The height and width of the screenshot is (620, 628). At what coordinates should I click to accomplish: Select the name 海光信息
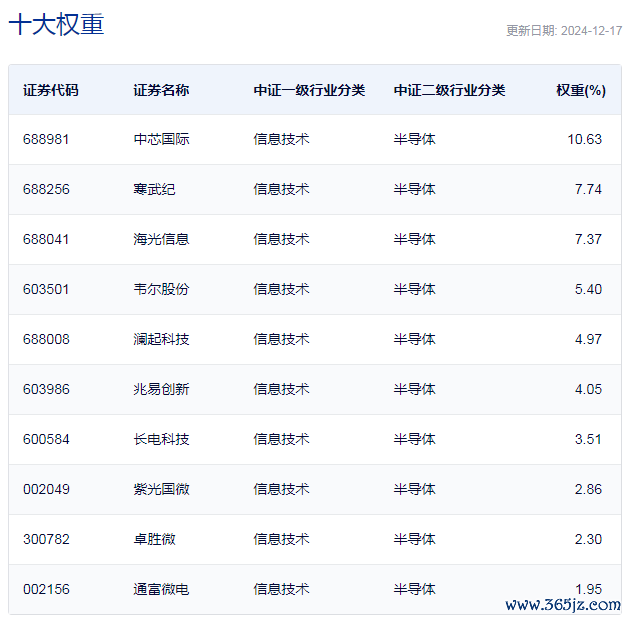161,239
